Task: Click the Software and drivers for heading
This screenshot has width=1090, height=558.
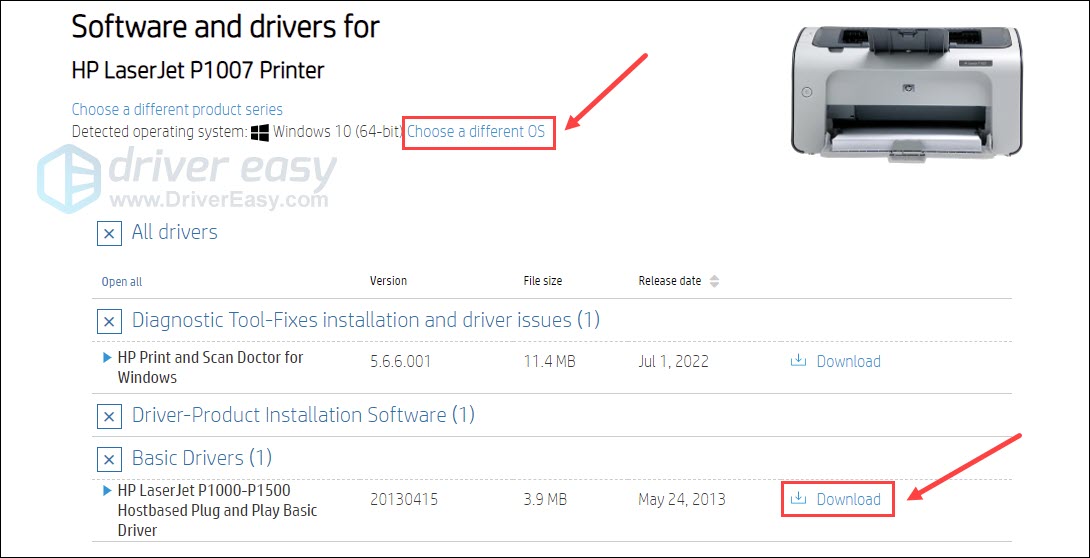Action: 226,26
